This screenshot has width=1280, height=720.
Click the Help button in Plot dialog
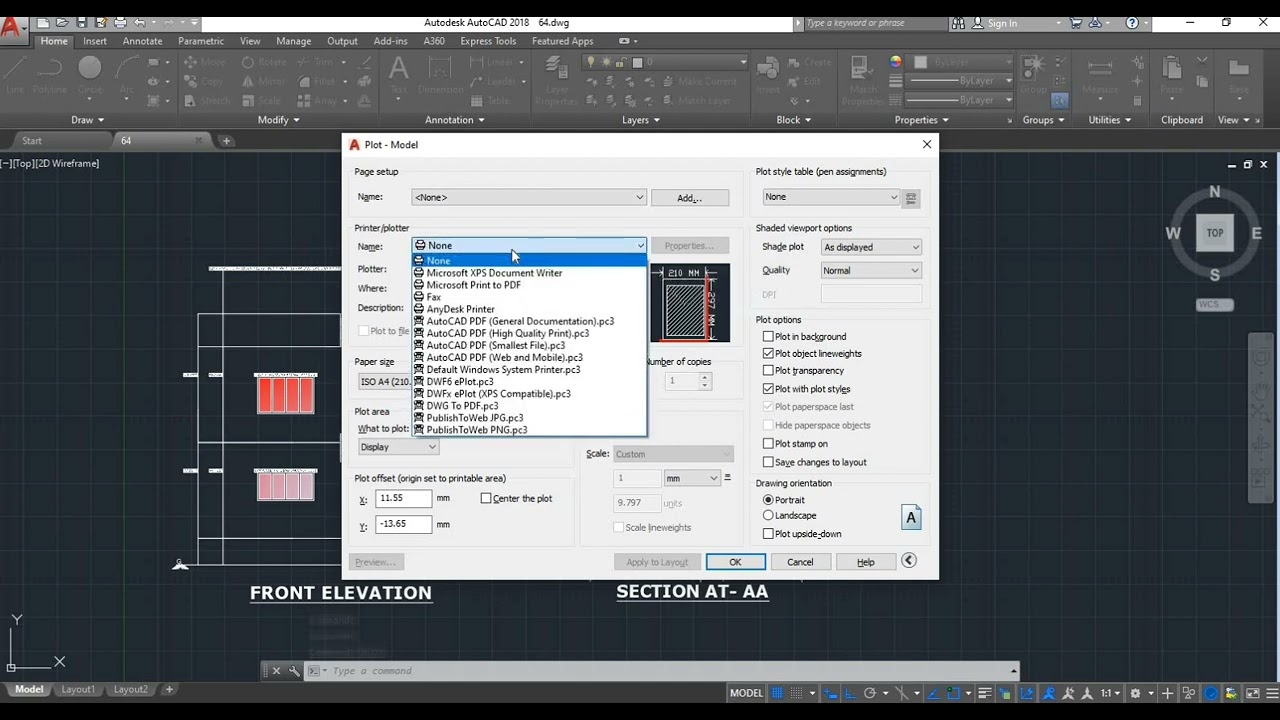[866, 562]
